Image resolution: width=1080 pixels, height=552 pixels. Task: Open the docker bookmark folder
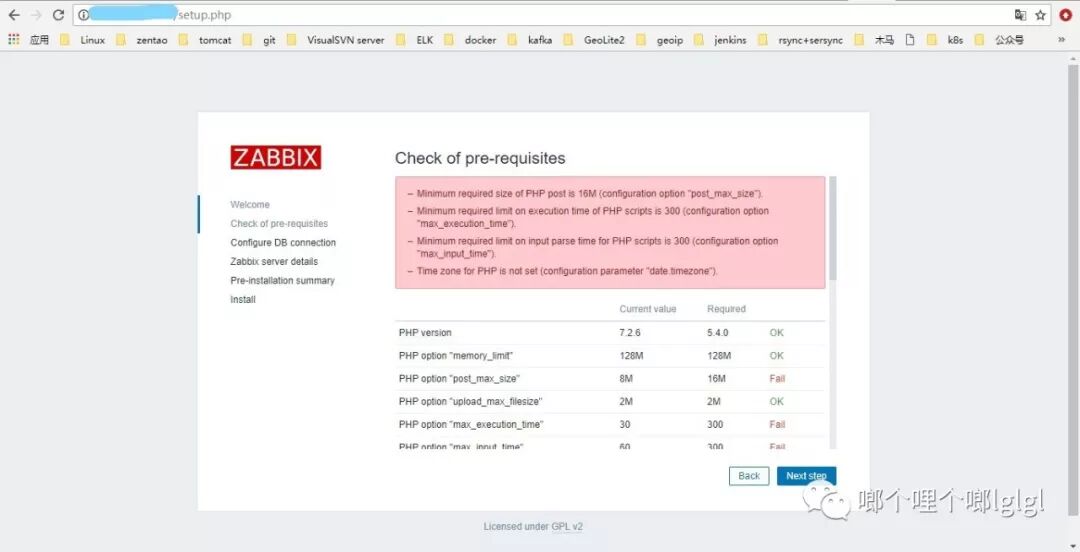tap(470, 40)
